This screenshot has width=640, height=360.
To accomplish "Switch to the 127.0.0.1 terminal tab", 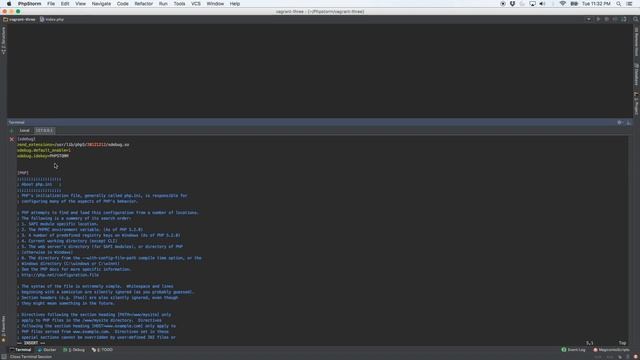I will point(44,131).
